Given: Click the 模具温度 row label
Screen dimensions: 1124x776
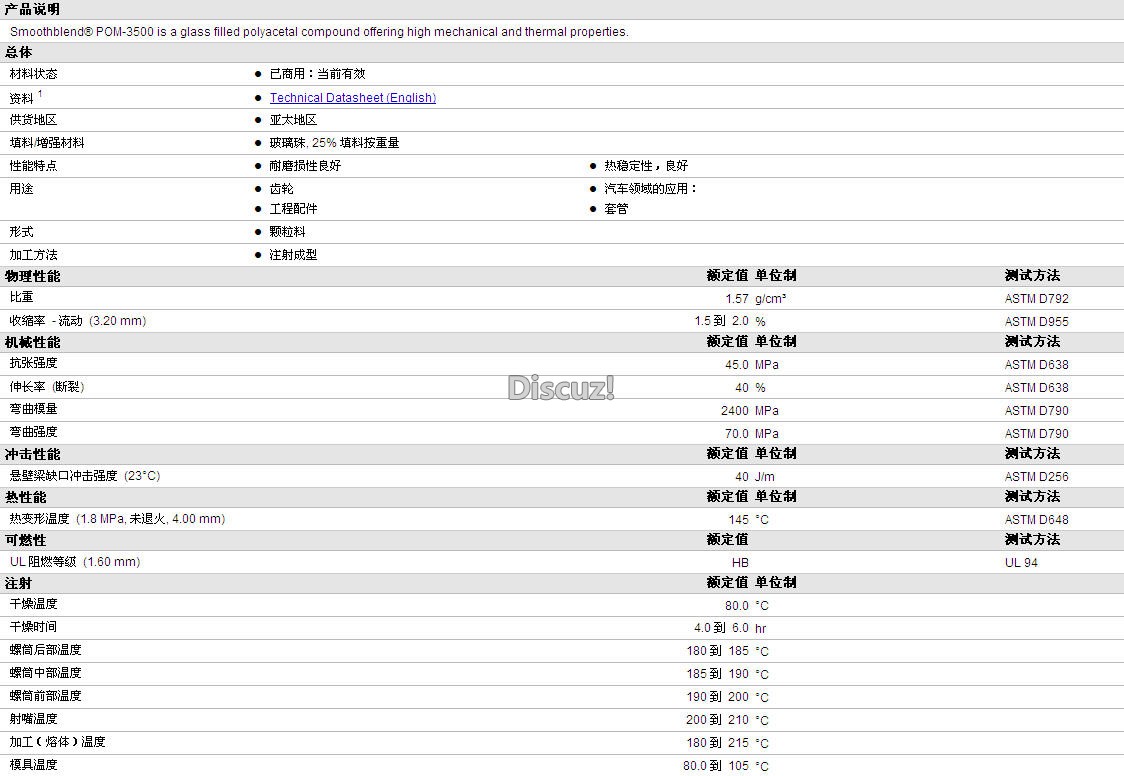Looking at the screenshot, I should [x=33, y=764].
